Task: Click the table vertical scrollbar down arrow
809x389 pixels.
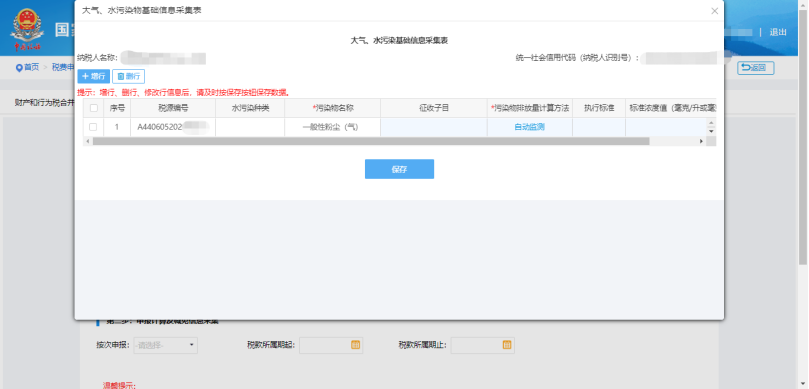Action: 711,132
